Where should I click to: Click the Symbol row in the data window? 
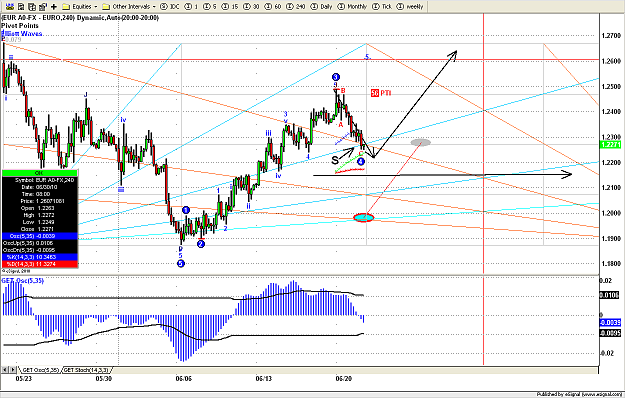(39, 180)
